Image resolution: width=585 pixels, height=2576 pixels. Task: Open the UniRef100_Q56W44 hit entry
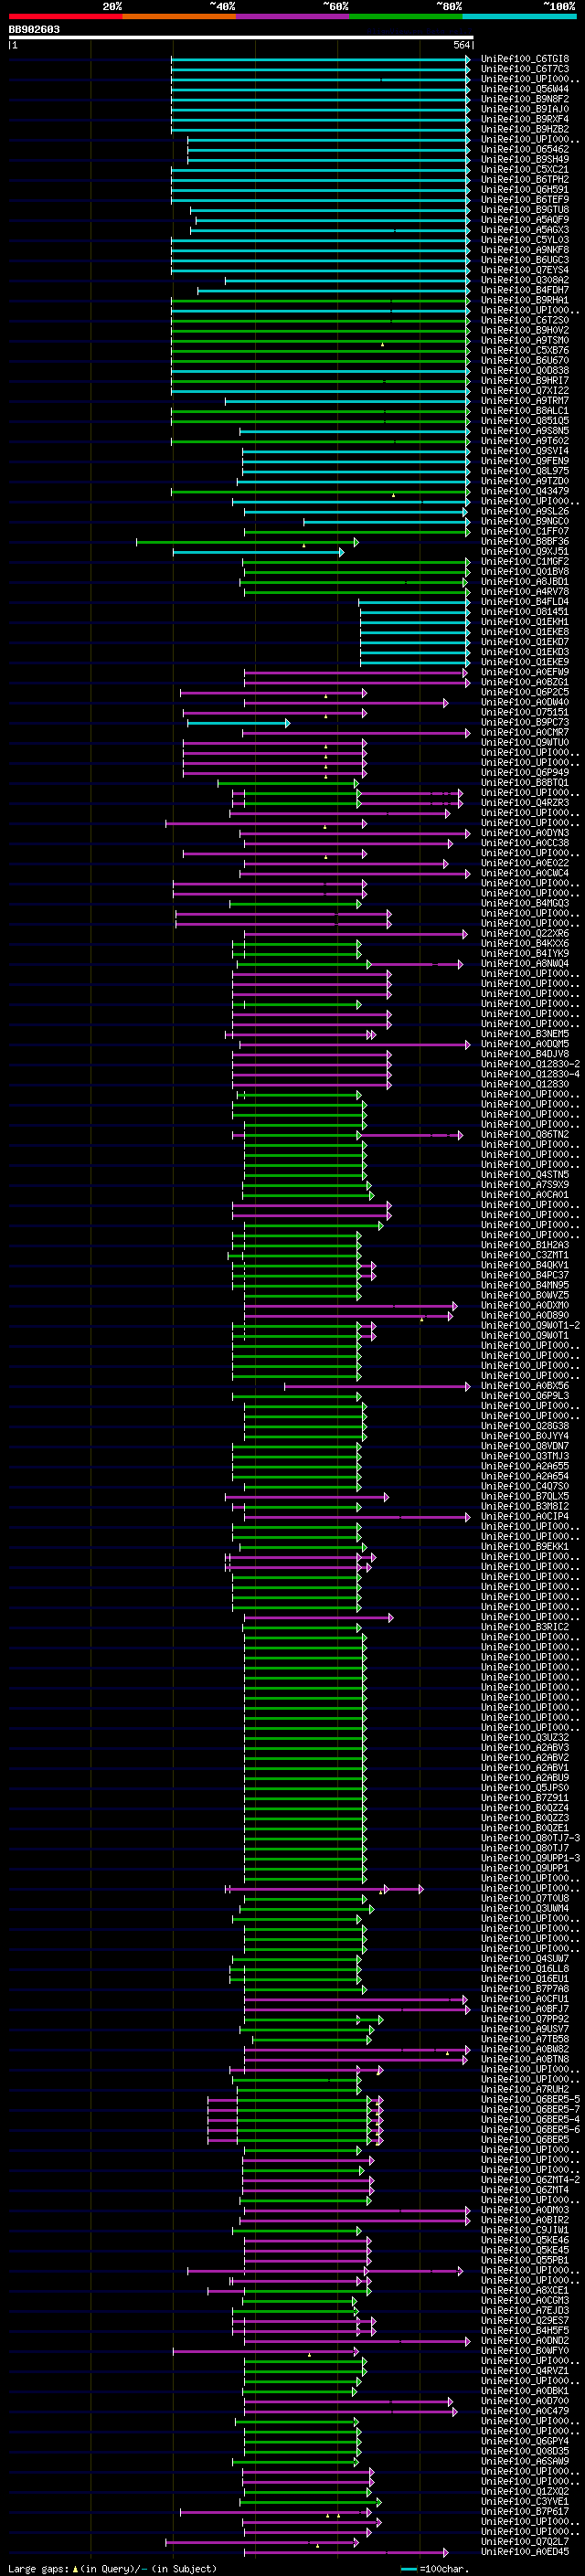tap(525, 89)
